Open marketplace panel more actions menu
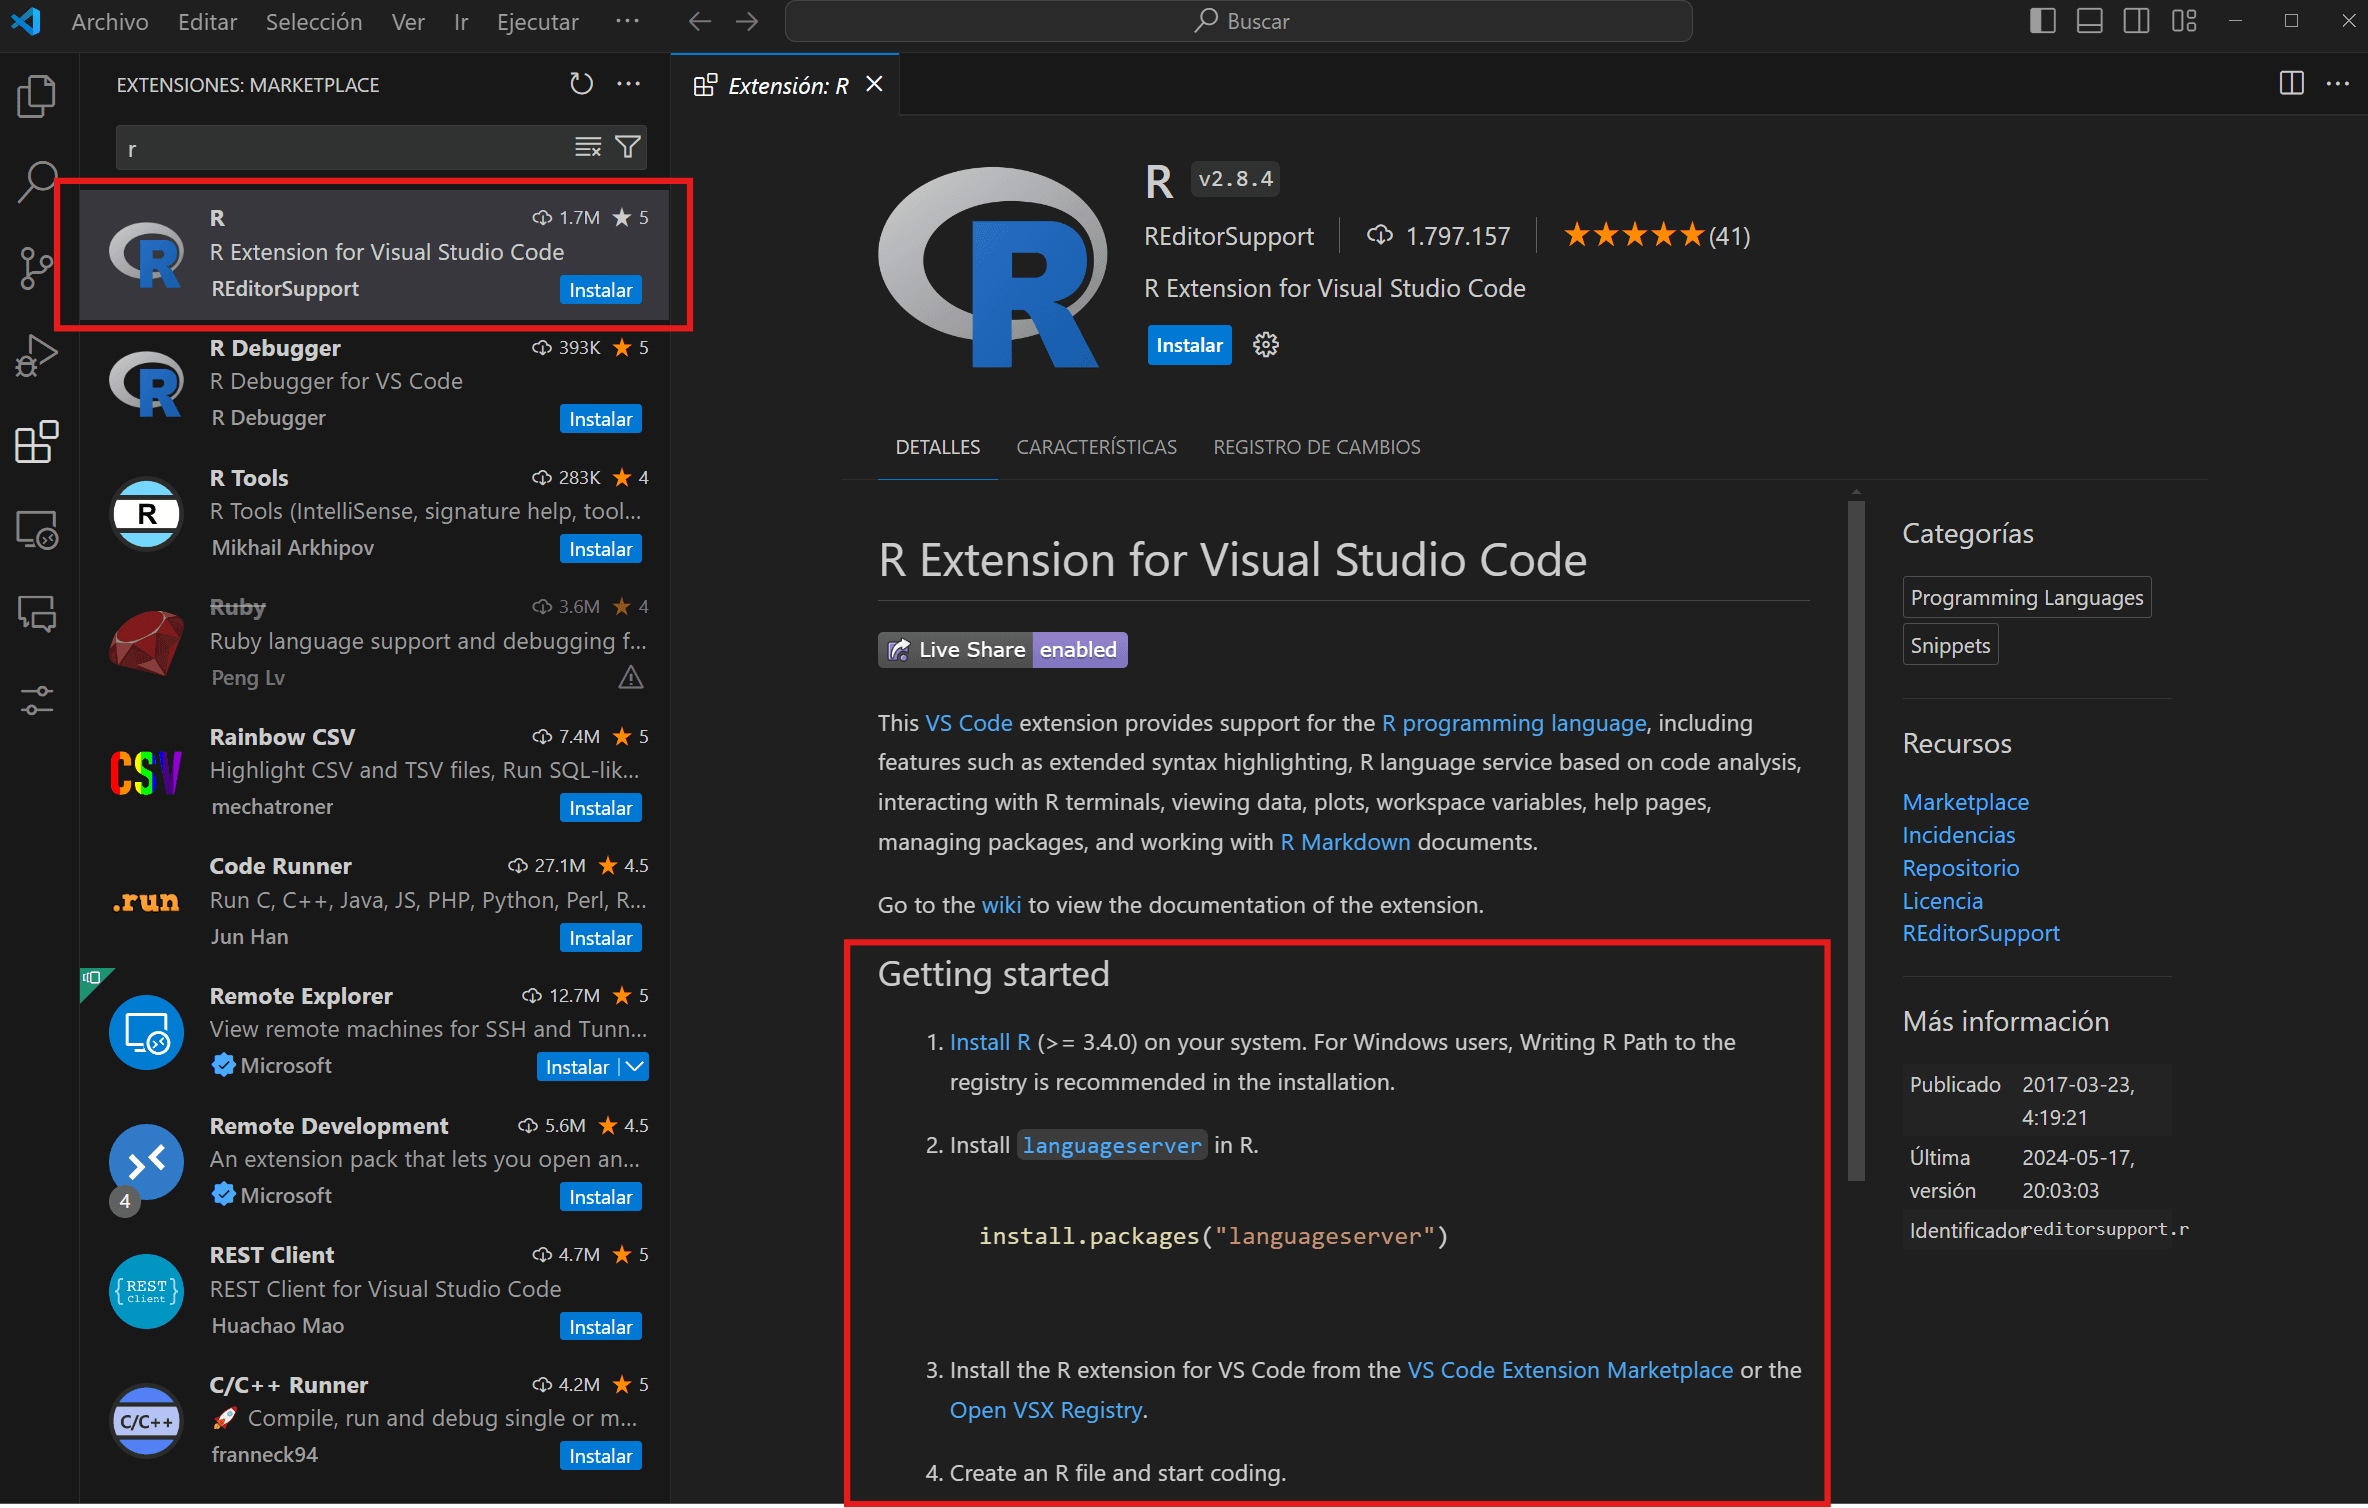Screen dimensions: 2368x1508 click(629, 84)
